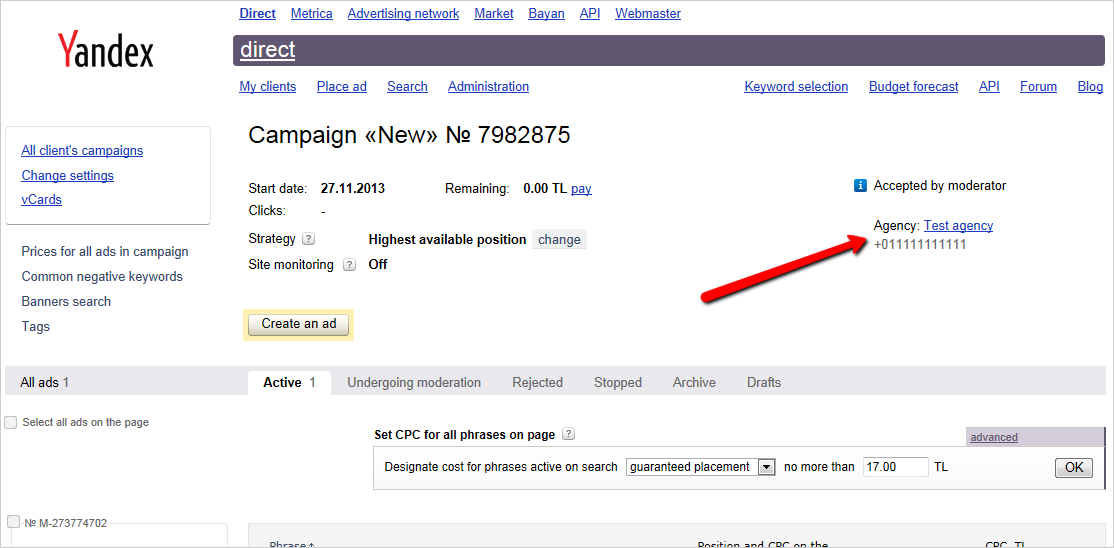Click Remaining balance 0.00 TL value
Viewport: 1114px width, 548px height.
[544, 189]
